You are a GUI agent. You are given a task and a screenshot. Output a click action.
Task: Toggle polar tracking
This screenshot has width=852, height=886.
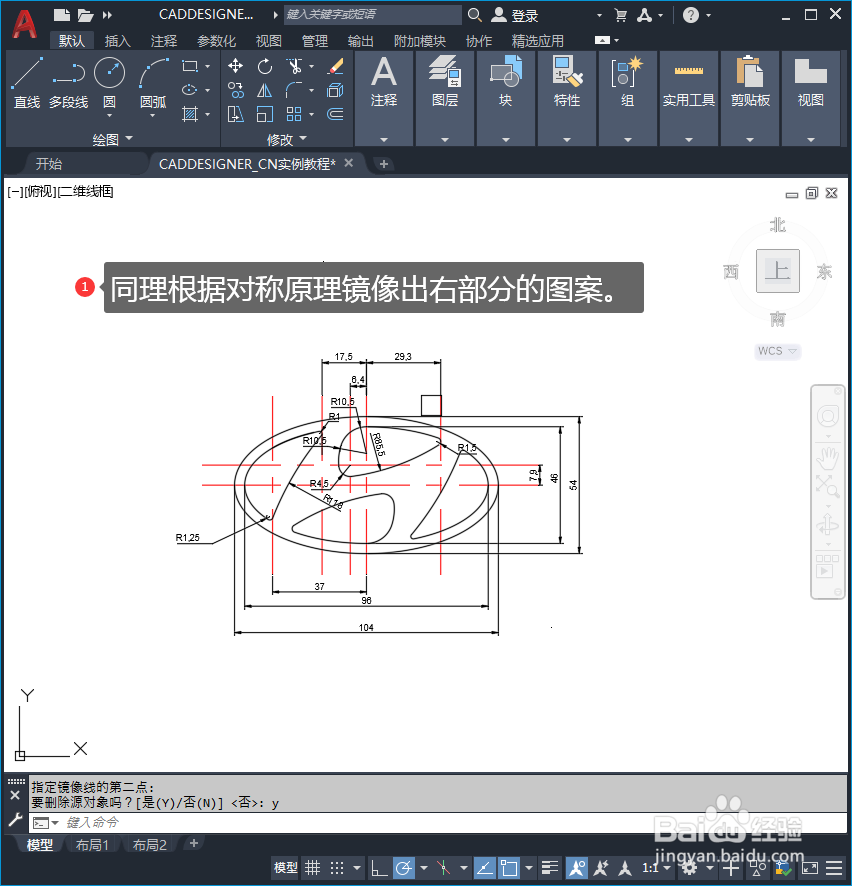pyautogui.click(x=404, y=867)
